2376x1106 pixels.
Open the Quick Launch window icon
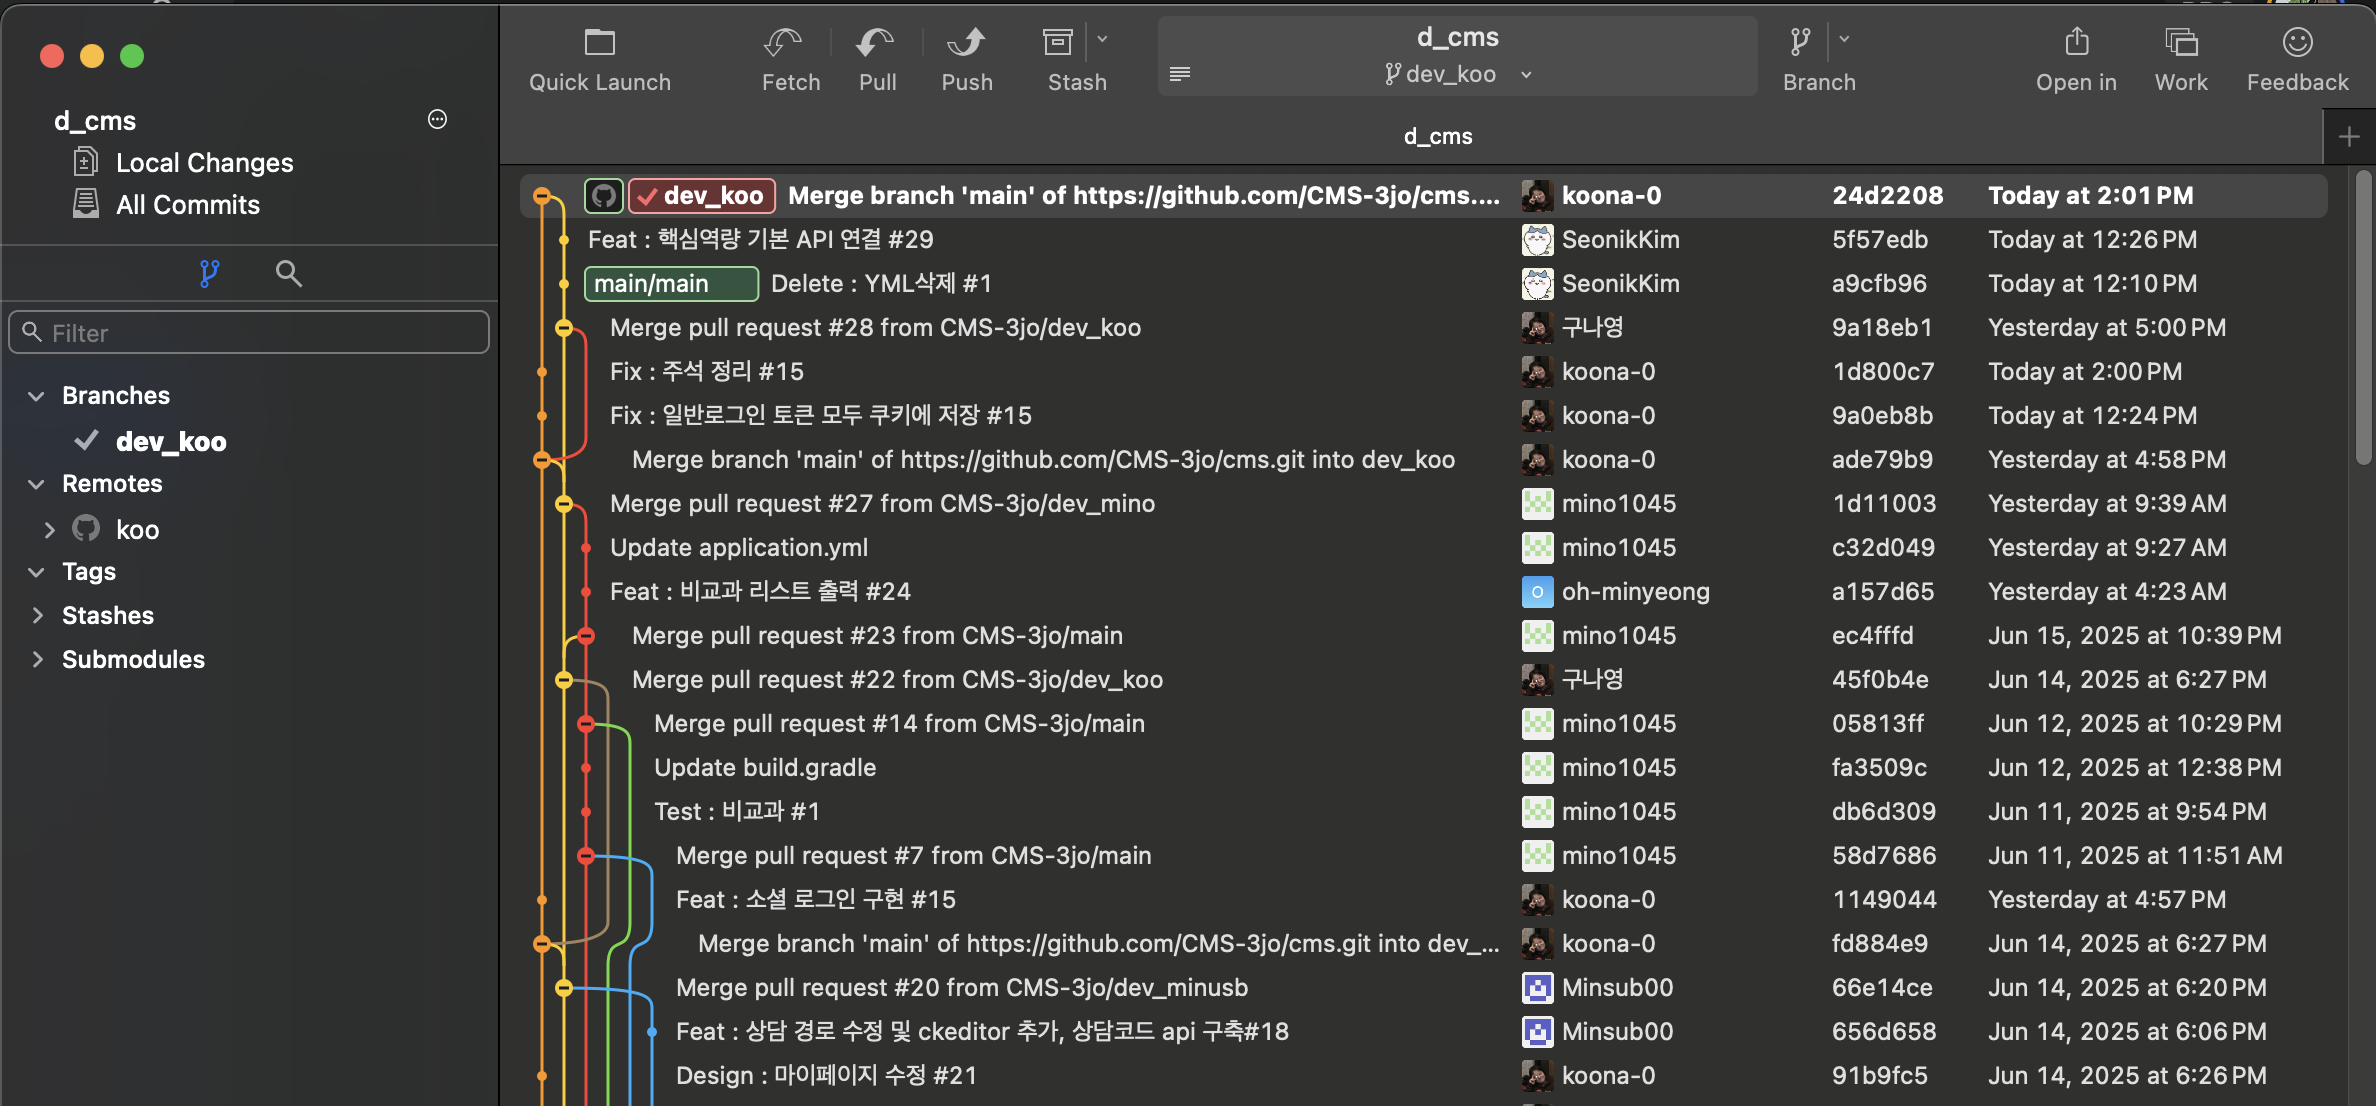click(x=599, y=43)
